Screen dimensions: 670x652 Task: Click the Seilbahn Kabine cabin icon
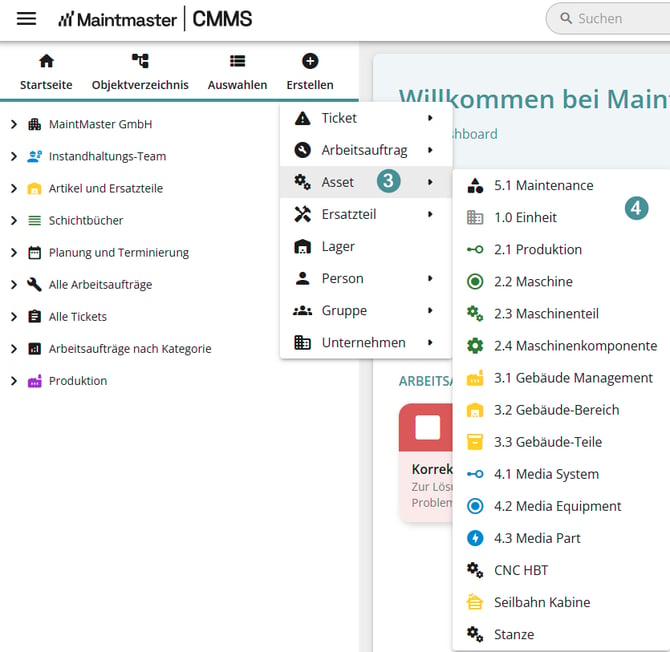pyautogui.click(x=475, y=602)
